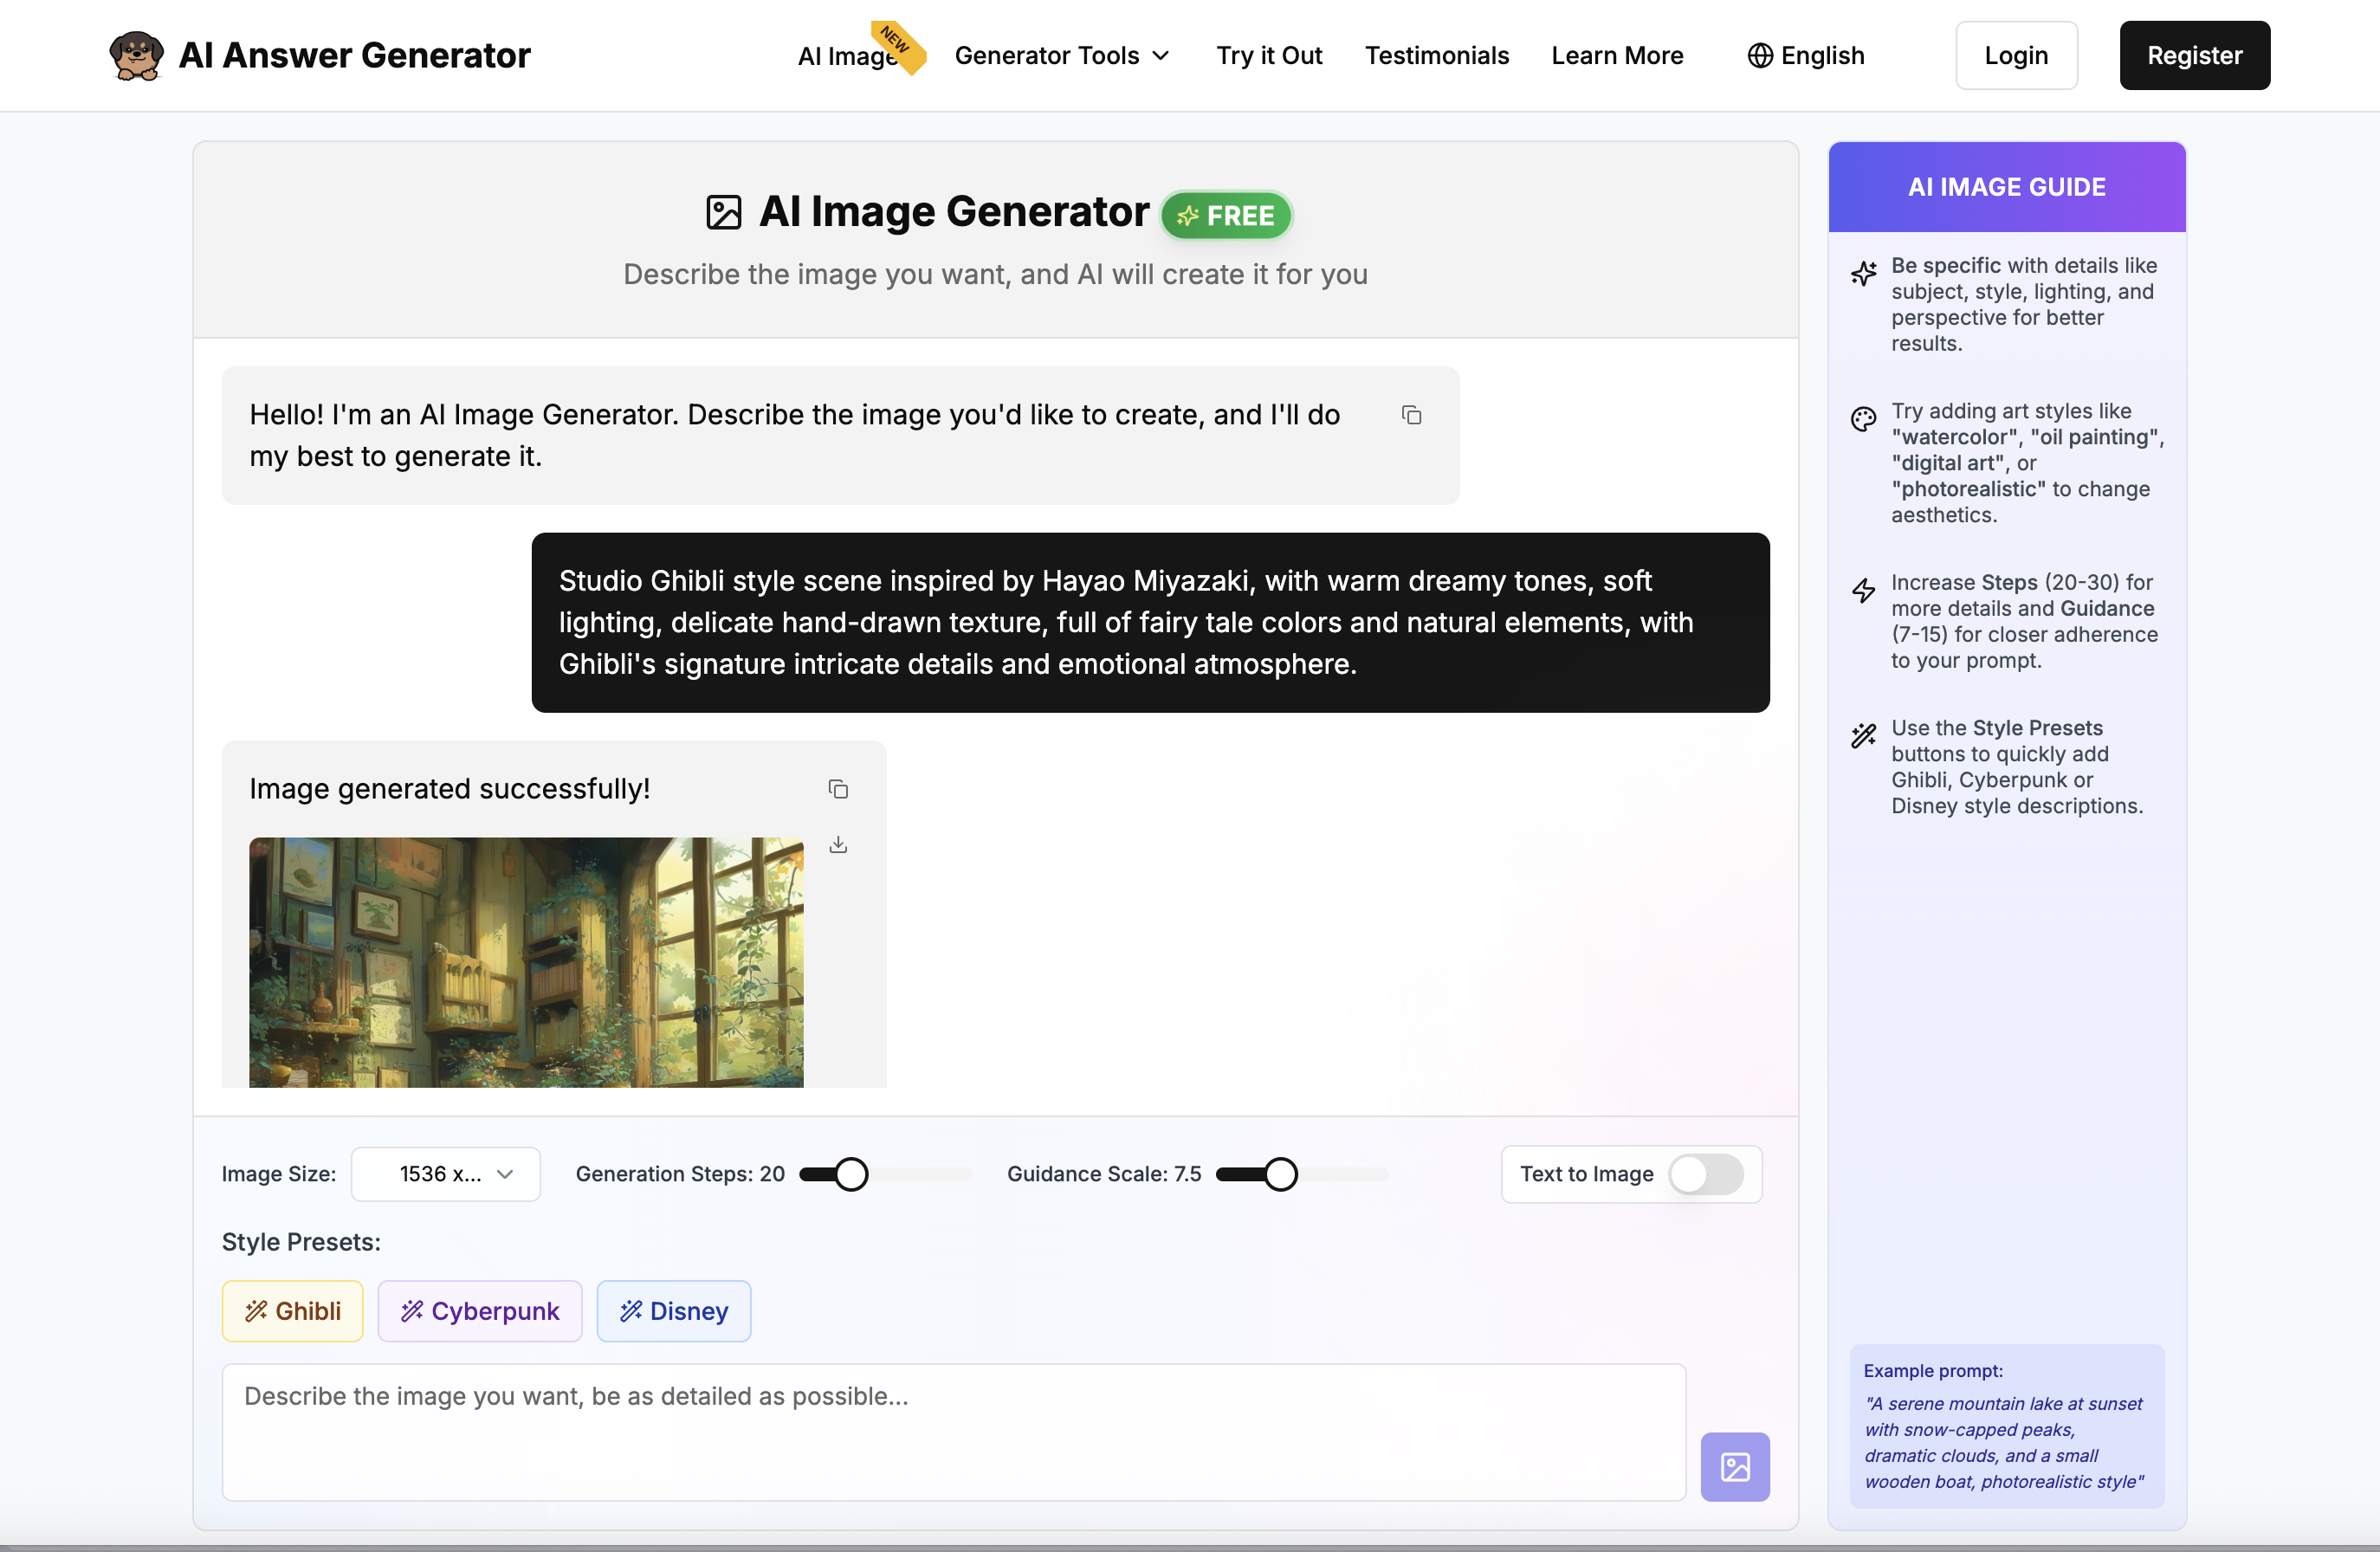Copy the image generation success message
This screenshot has width=2380, height=1552.
coord(838,789)
